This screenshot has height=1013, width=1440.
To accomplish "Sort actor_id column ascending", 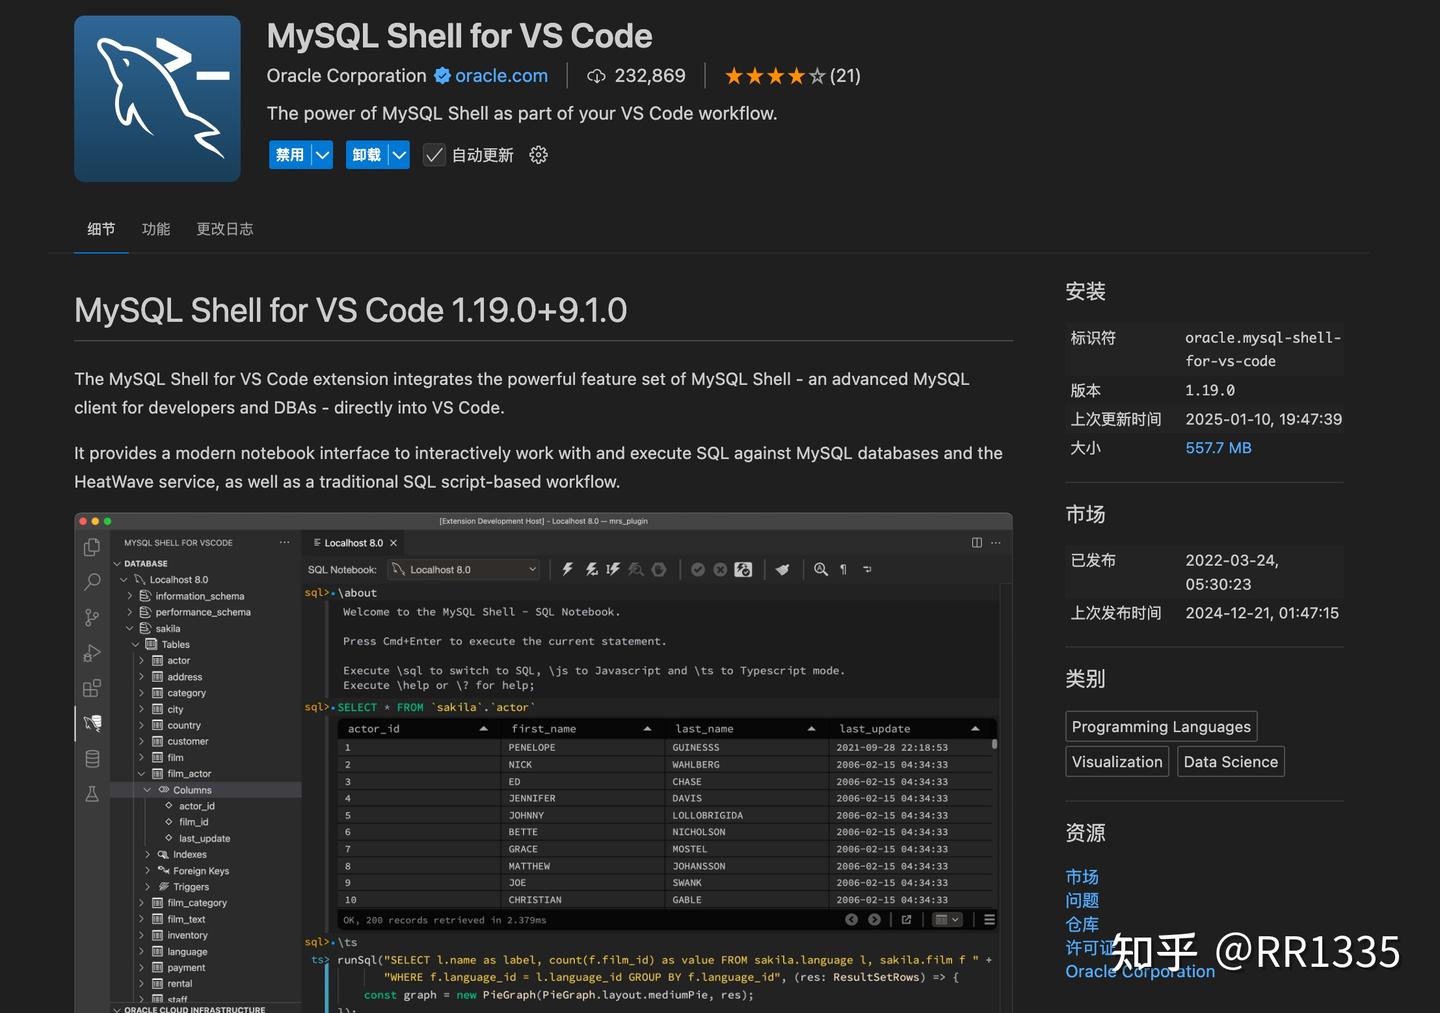I will tap(485, 729).
